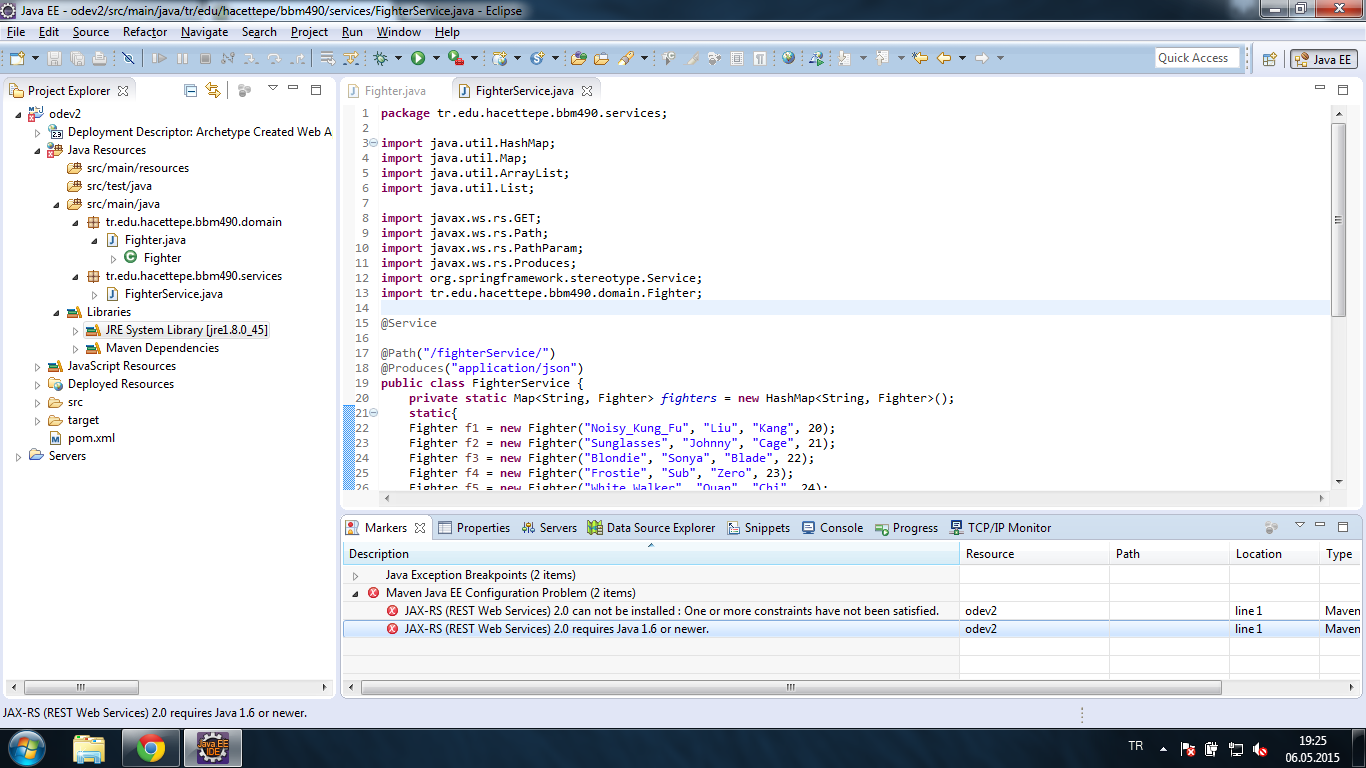Open the Refactor menu
Screen dimensions: 1366x768
click(145, 32)
